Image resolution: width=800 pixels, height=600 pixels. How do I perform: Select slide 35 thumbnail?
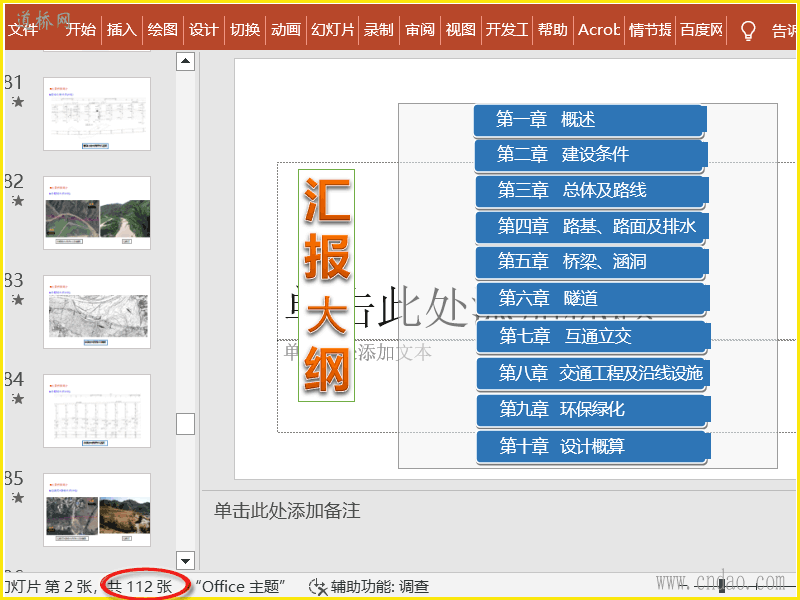(97, 510)
